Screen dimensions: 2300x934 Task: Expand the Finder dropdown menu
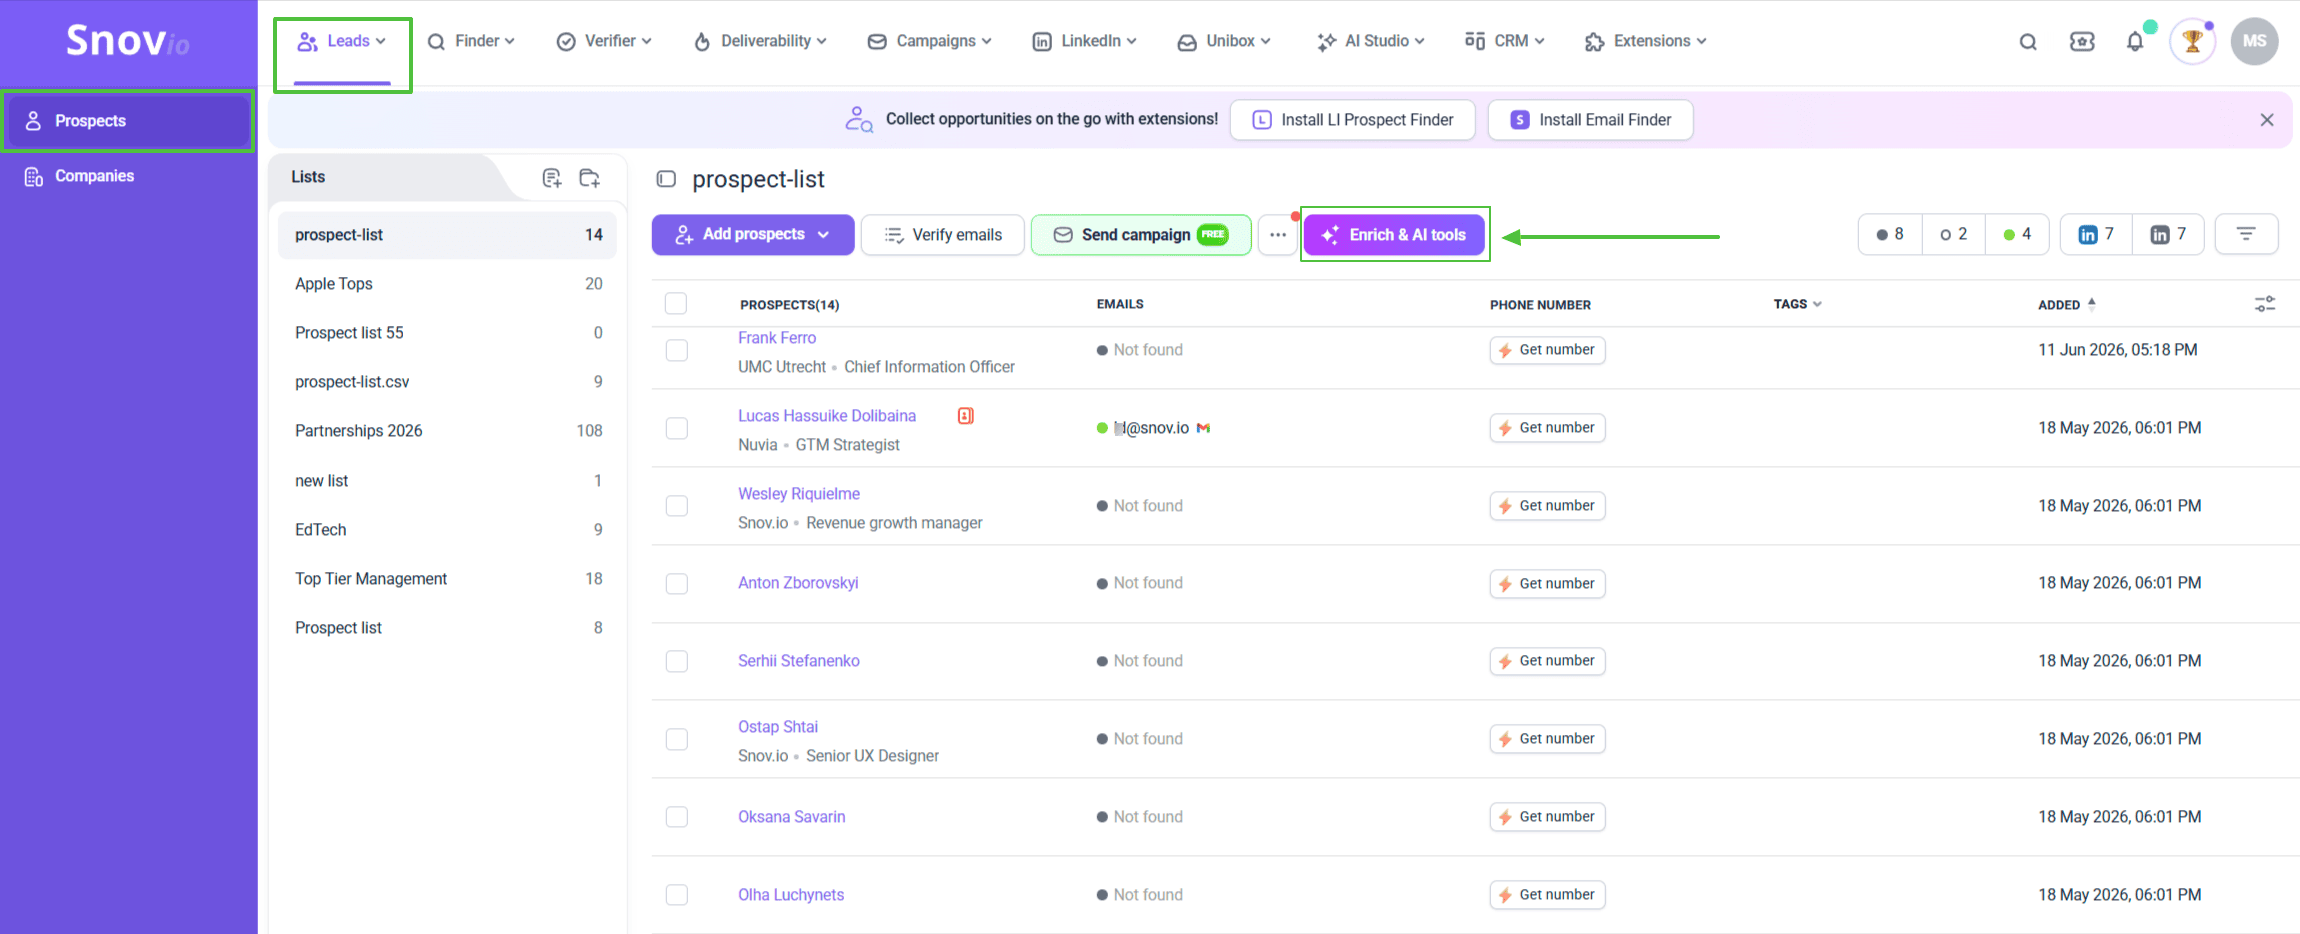471,41
